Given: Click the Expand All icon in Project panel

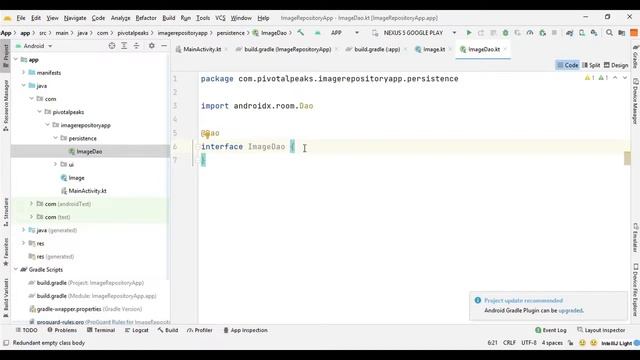Looking at the screenshot, I should 124,46.
